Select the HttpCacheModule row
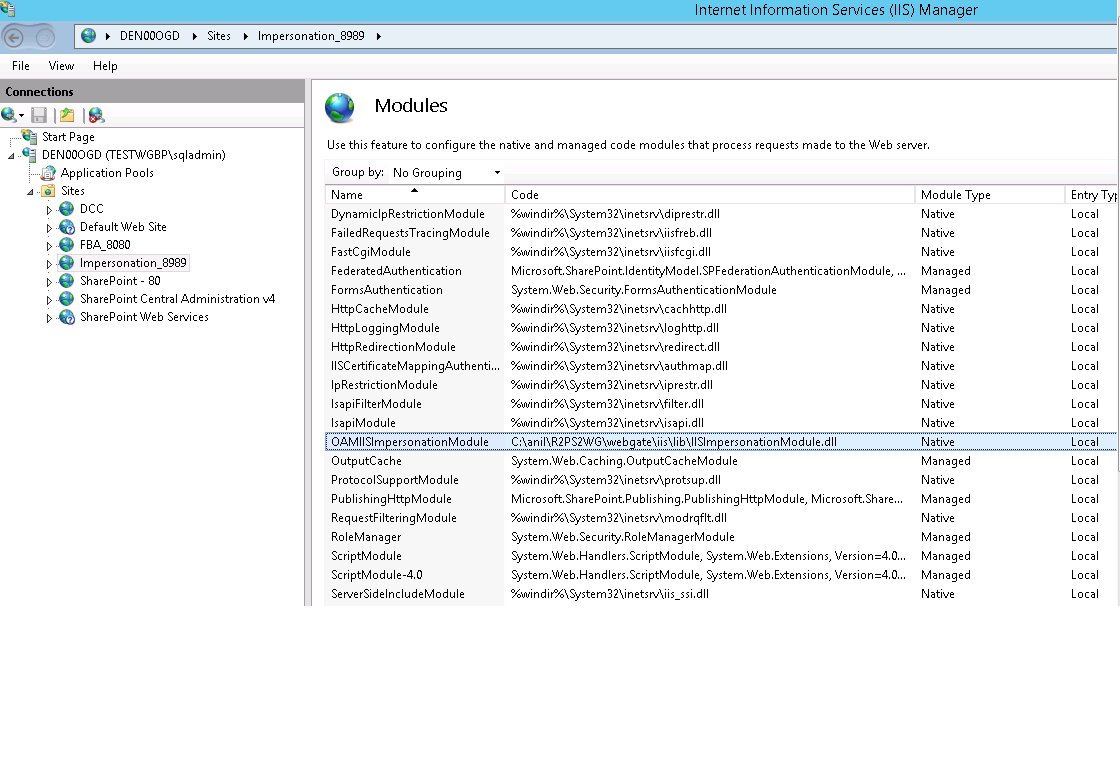This screenshot has width=1120, height=768. [x=721, y=309]
